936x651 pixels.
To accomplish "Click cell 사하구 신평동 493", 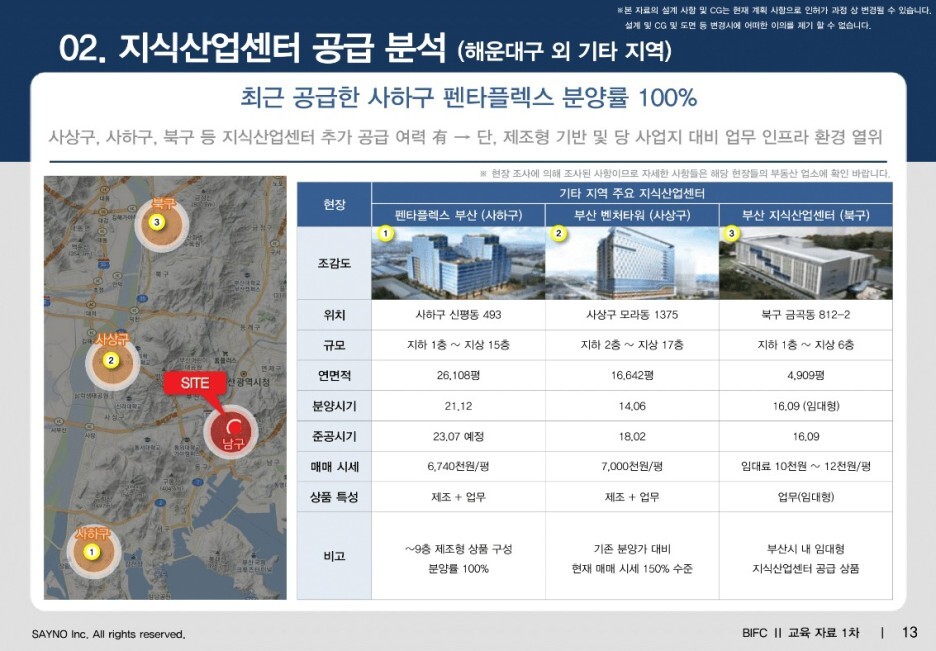I will (458, 315).
